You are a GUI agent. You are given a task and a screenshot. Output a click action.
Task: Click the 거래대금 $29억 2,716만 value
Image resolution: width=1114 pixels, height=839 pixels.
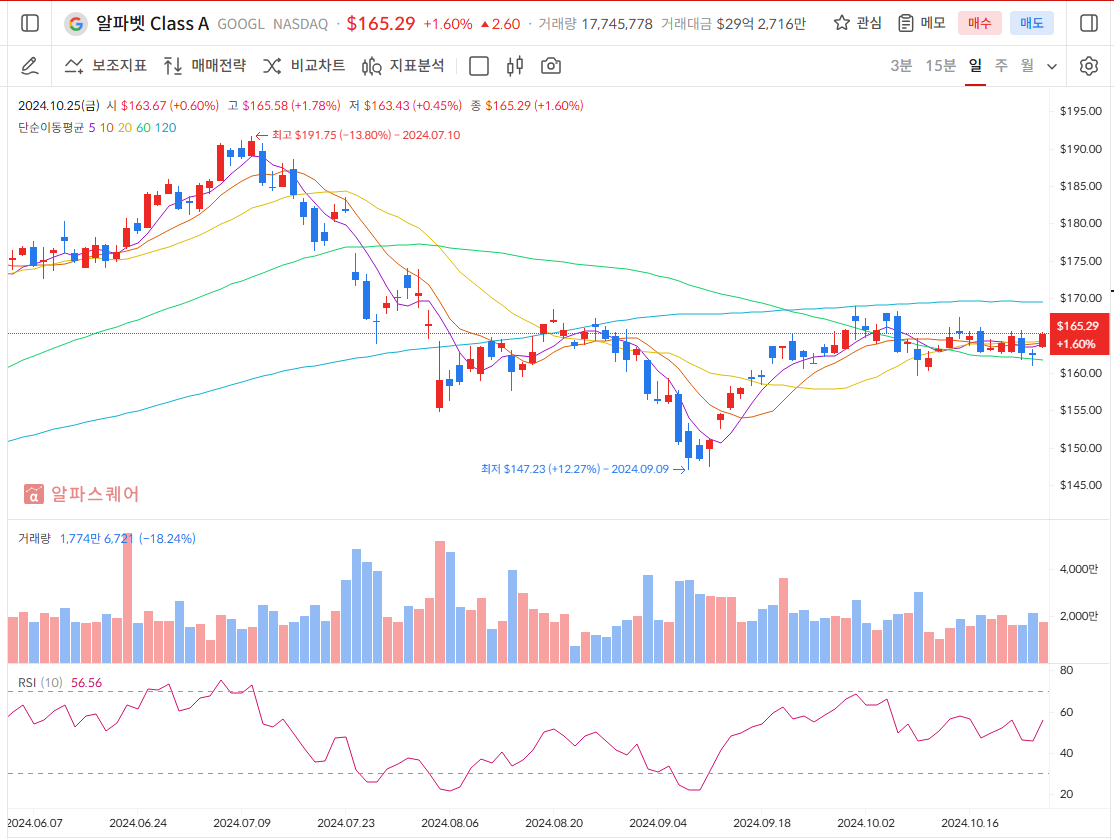pyautogui.click(x=733, y=24)
